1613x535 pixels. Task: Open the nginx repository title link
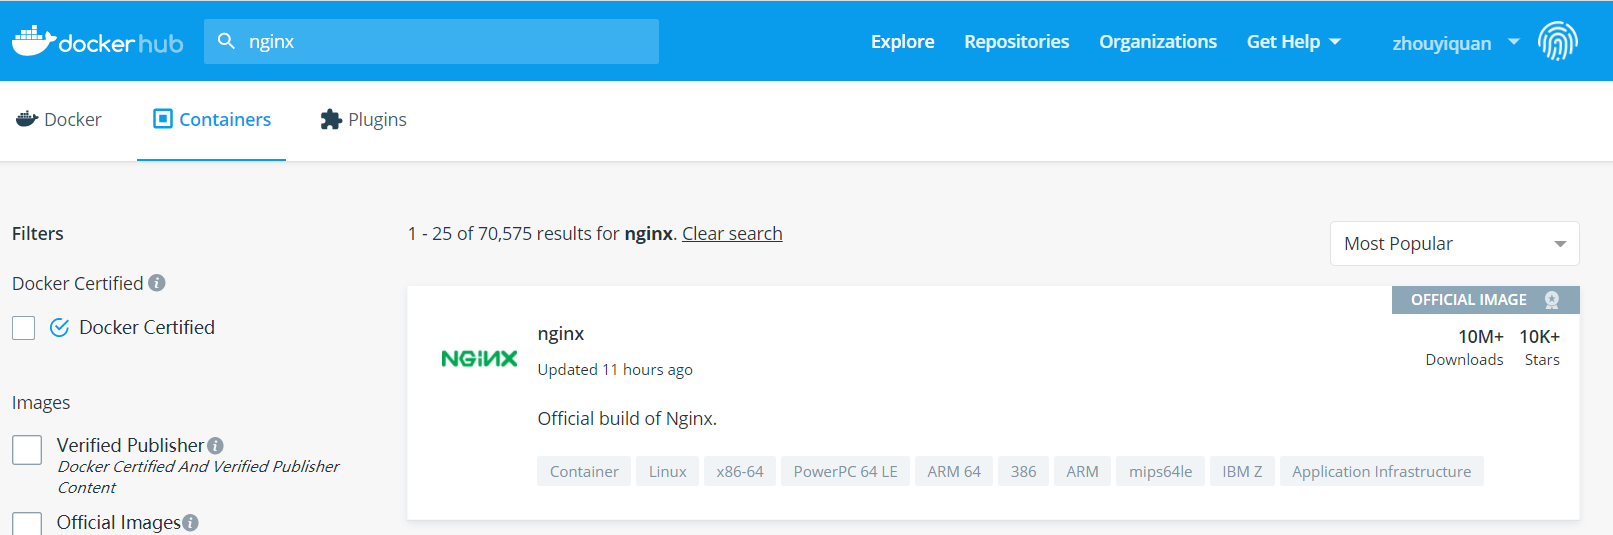[x=561, y=334]
